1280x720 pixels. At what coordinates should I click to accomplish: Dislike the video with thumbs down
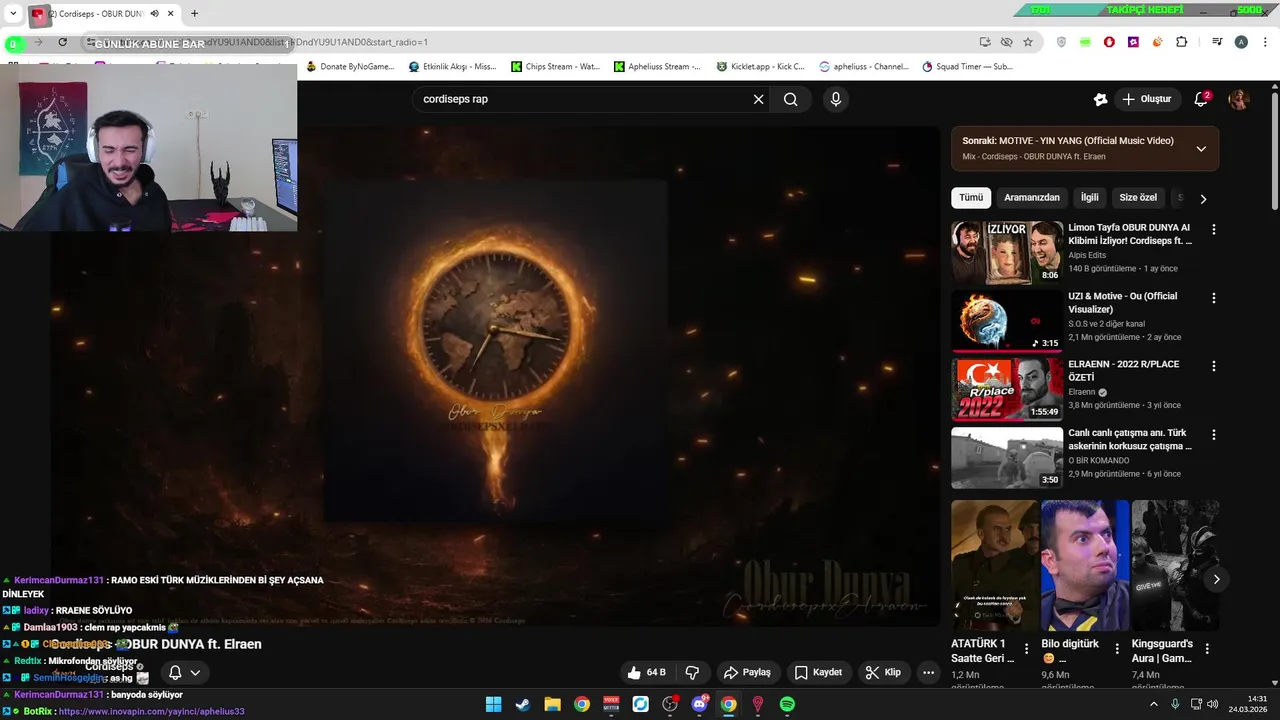click(x=692, y=672)
